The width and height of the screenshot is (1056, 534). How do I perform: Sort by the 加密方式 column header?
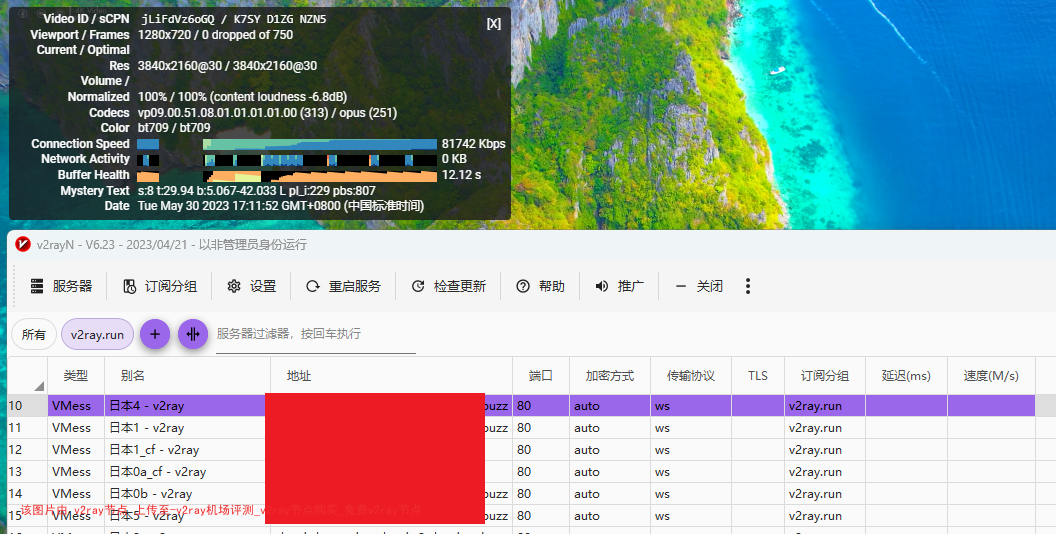pos(609,376)
